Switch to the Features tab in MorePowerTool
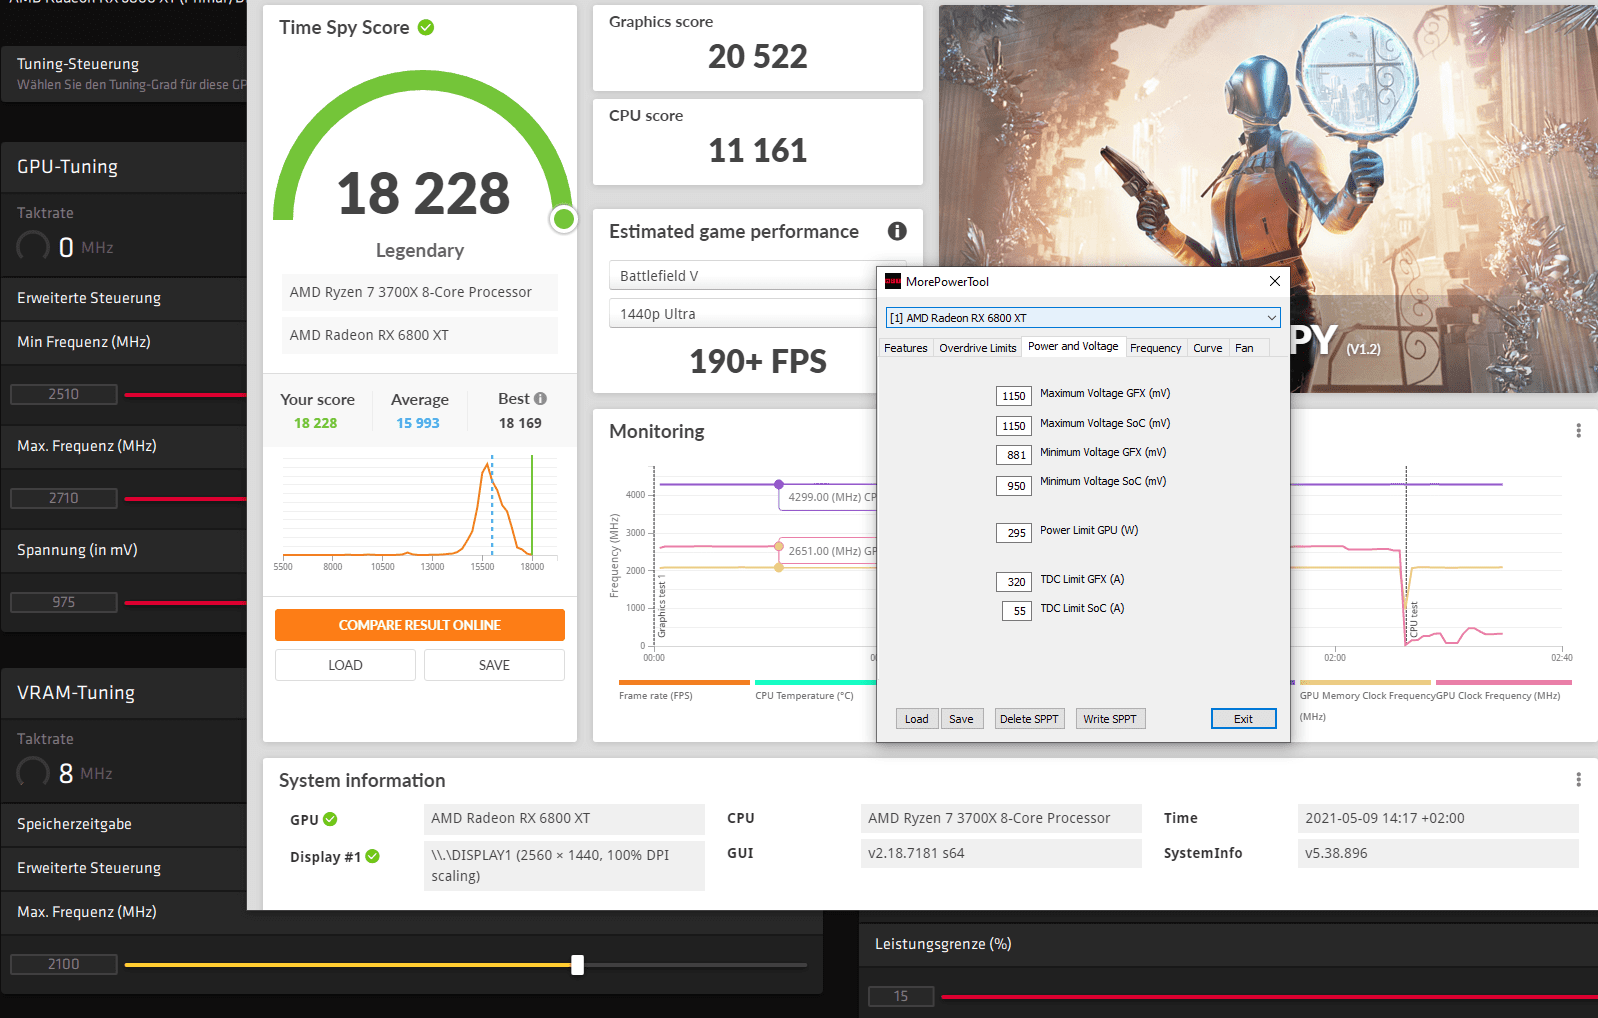 tap(905, 348)
